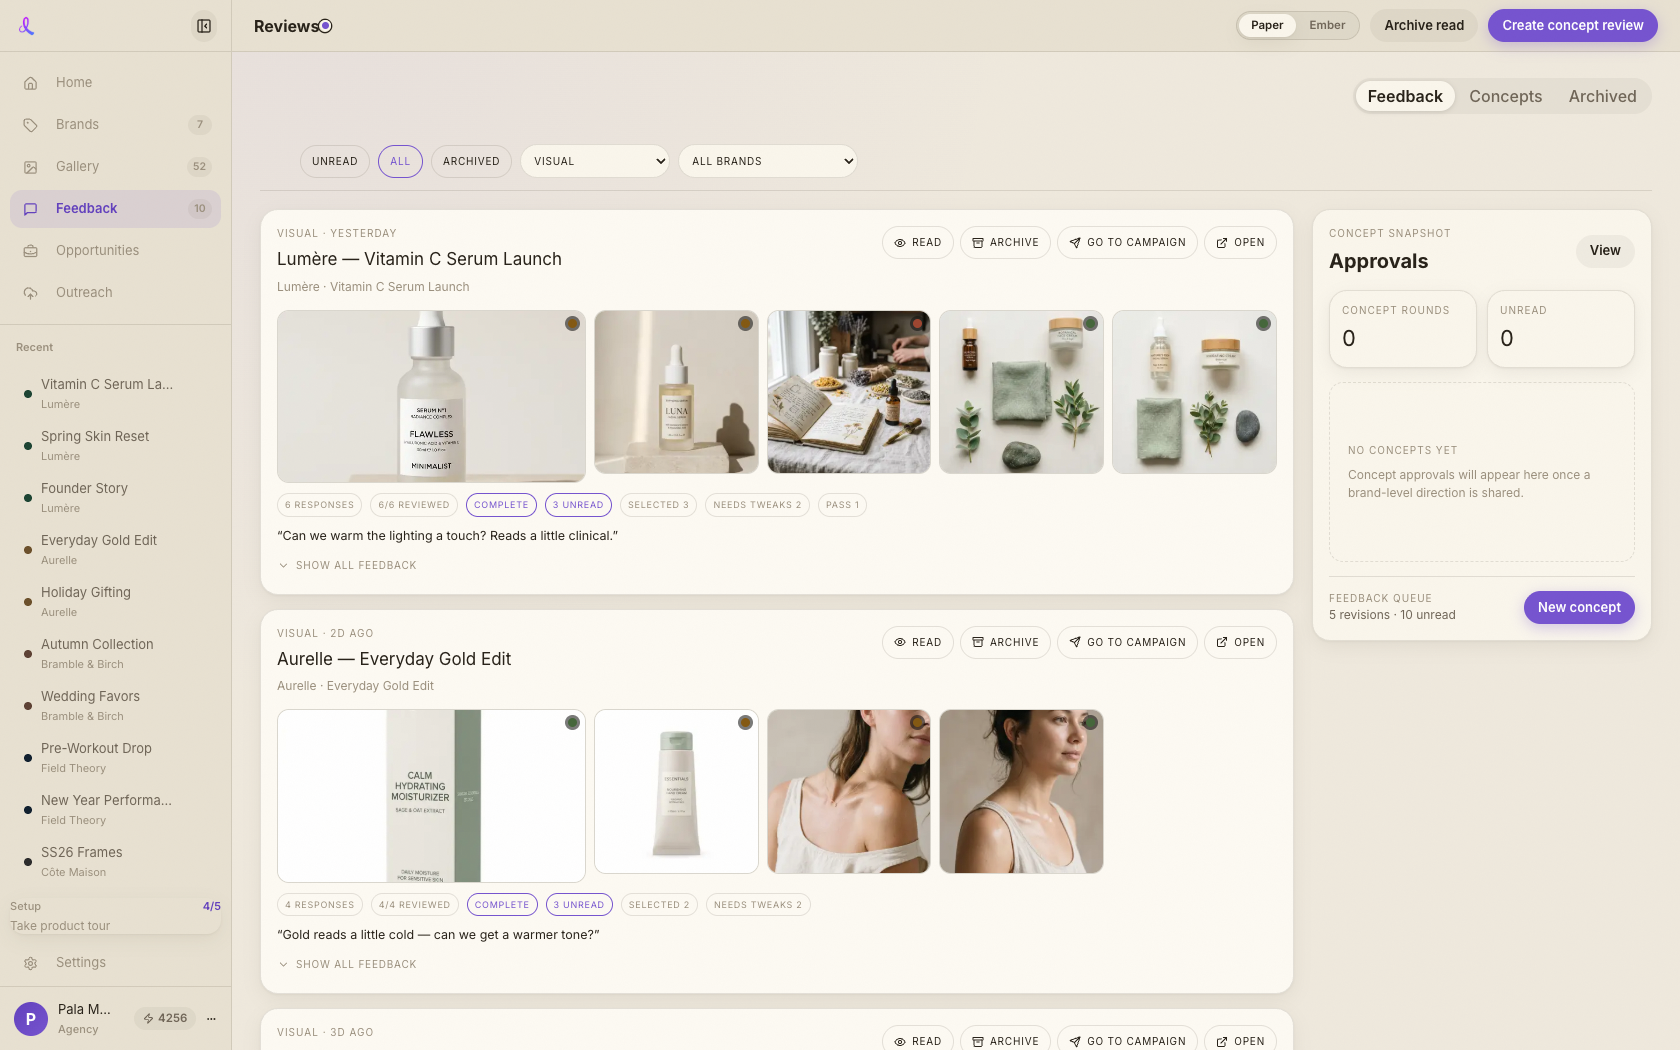Switch theme to Ember
The image size is (1680, 1050).
(x=1327, y=26)
